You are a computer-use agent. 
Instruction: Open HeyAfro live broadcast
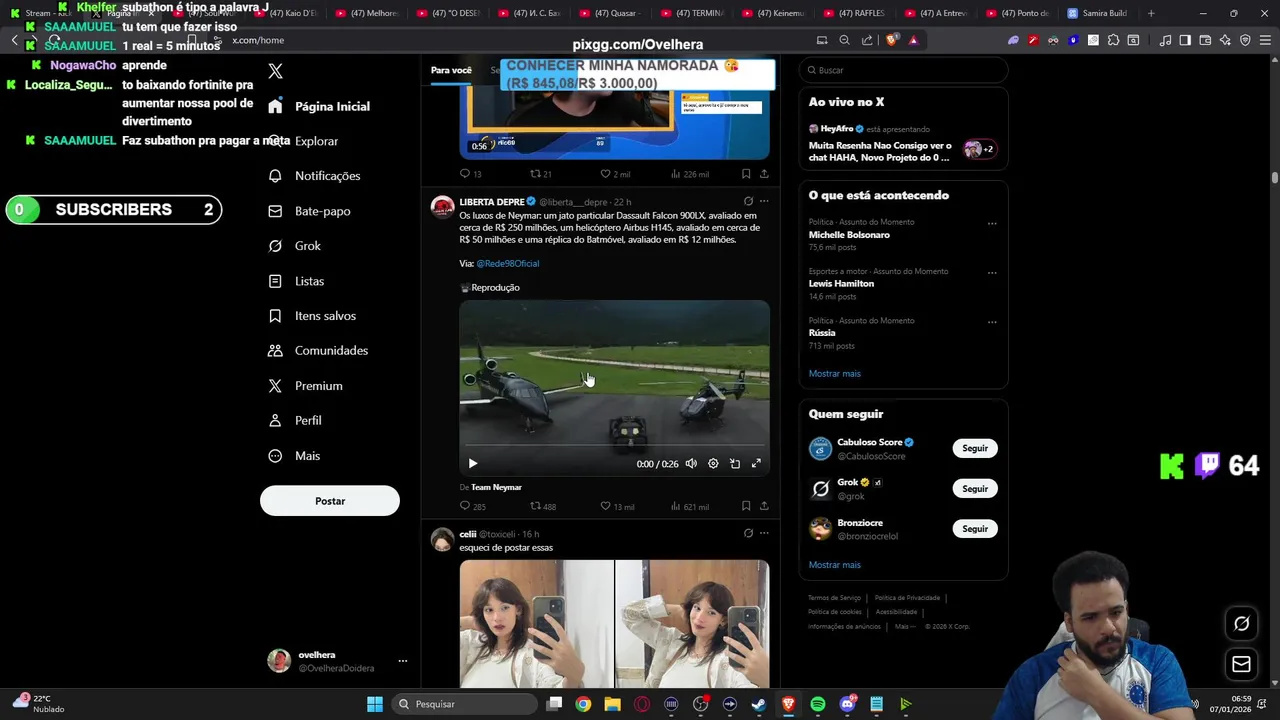point(903,145)
